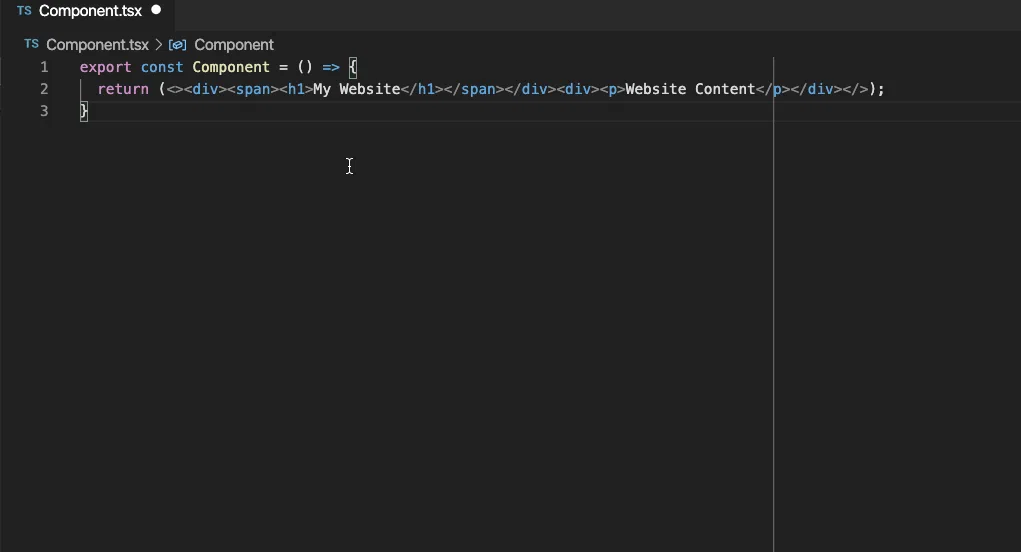Click the opening span tag on line 2

[x=253, y=89]
